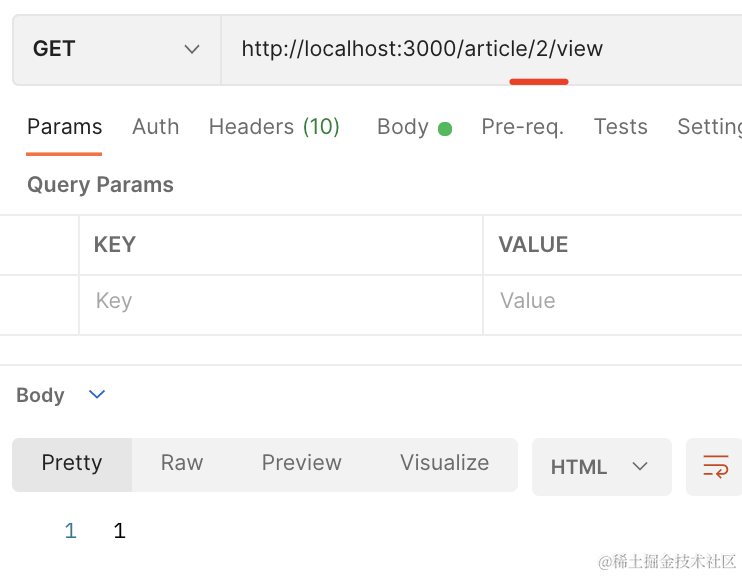Open the Visualize response view

pos(444,463)
